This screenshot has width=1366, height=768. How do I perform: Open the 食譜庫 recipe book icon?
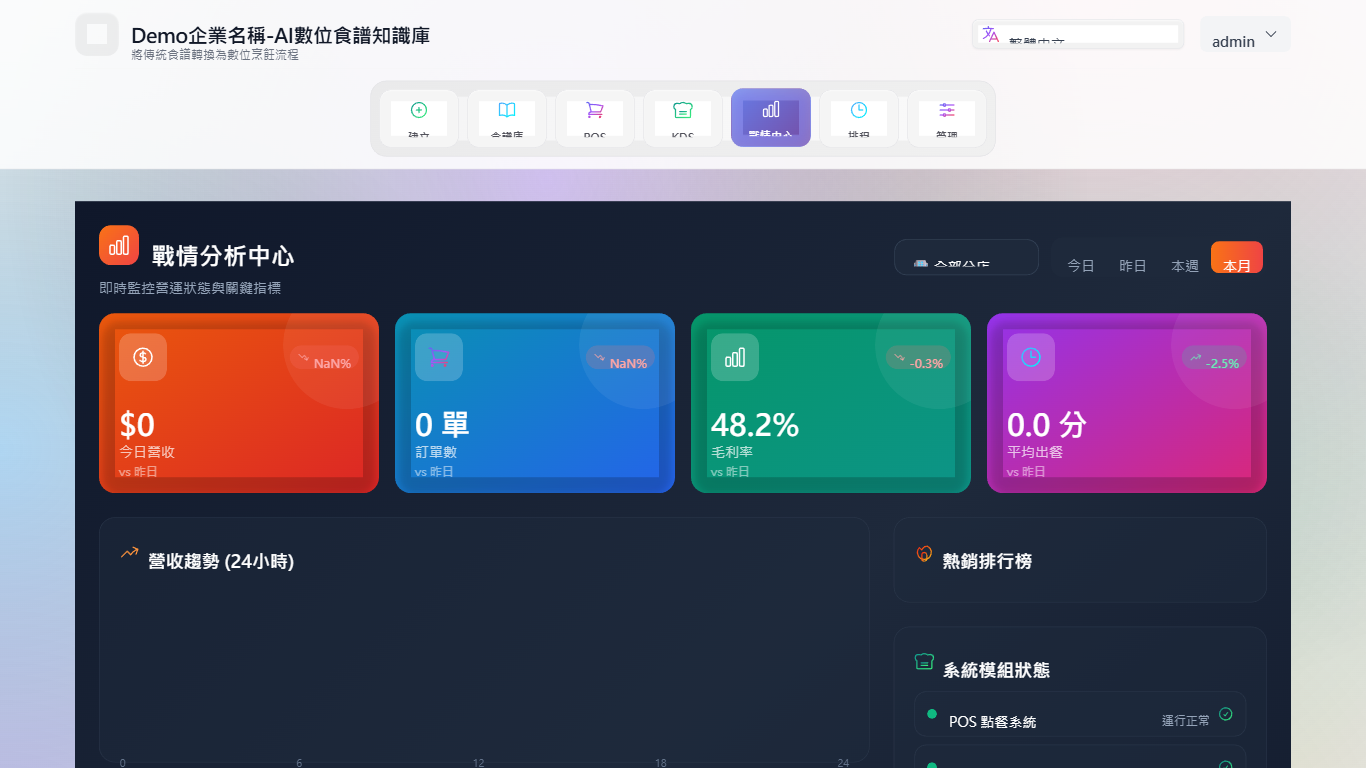(x=507, y=110)
